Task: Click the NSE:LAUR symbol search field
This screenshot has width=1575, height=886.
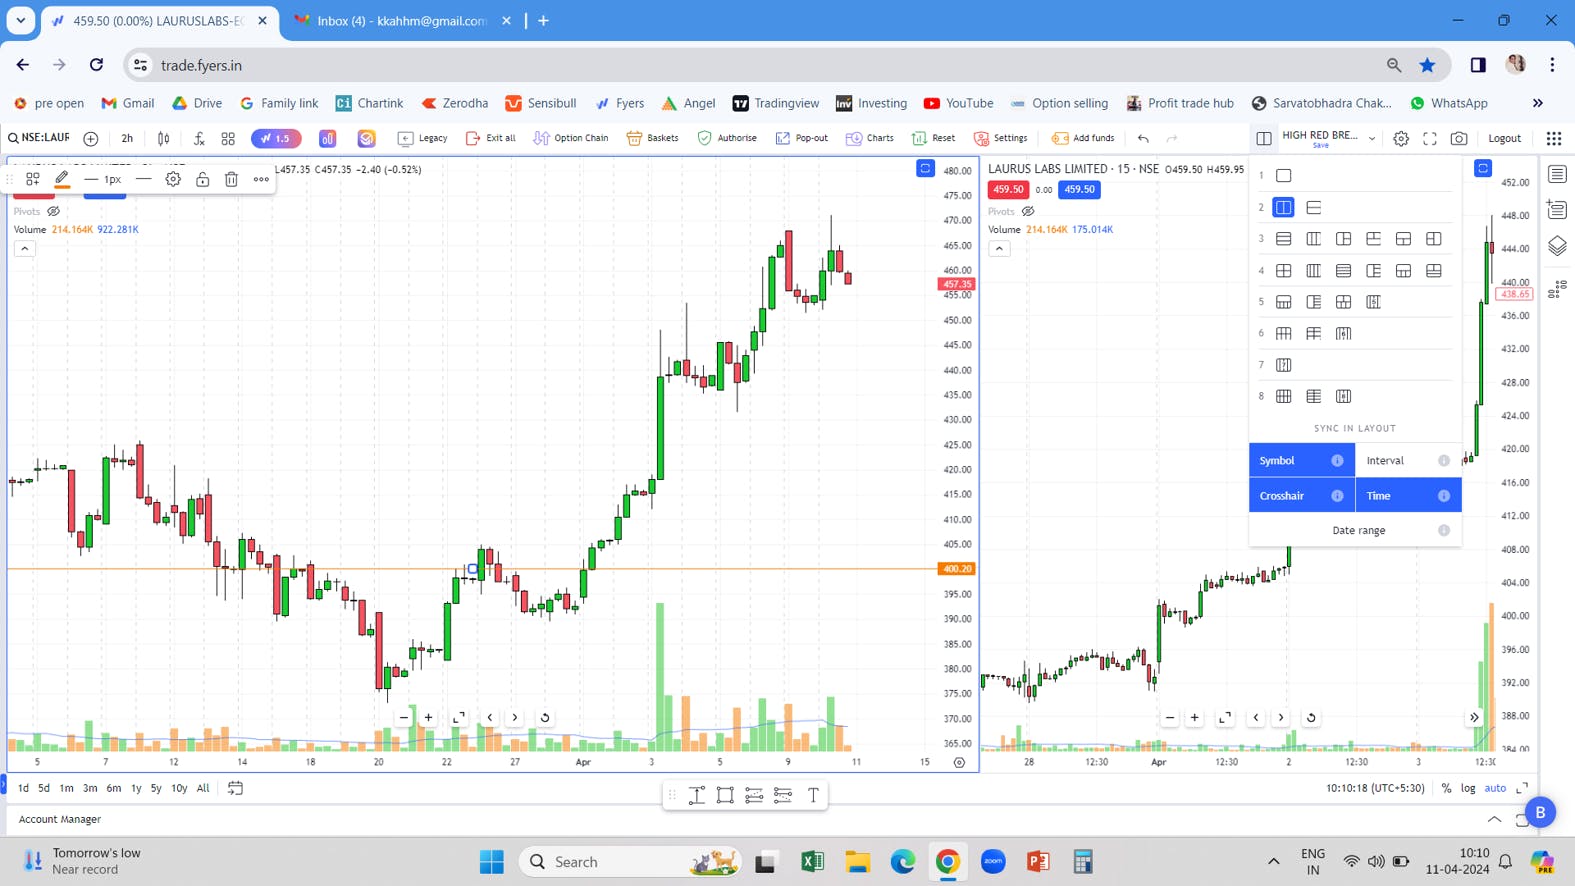Action: point(39,138)
